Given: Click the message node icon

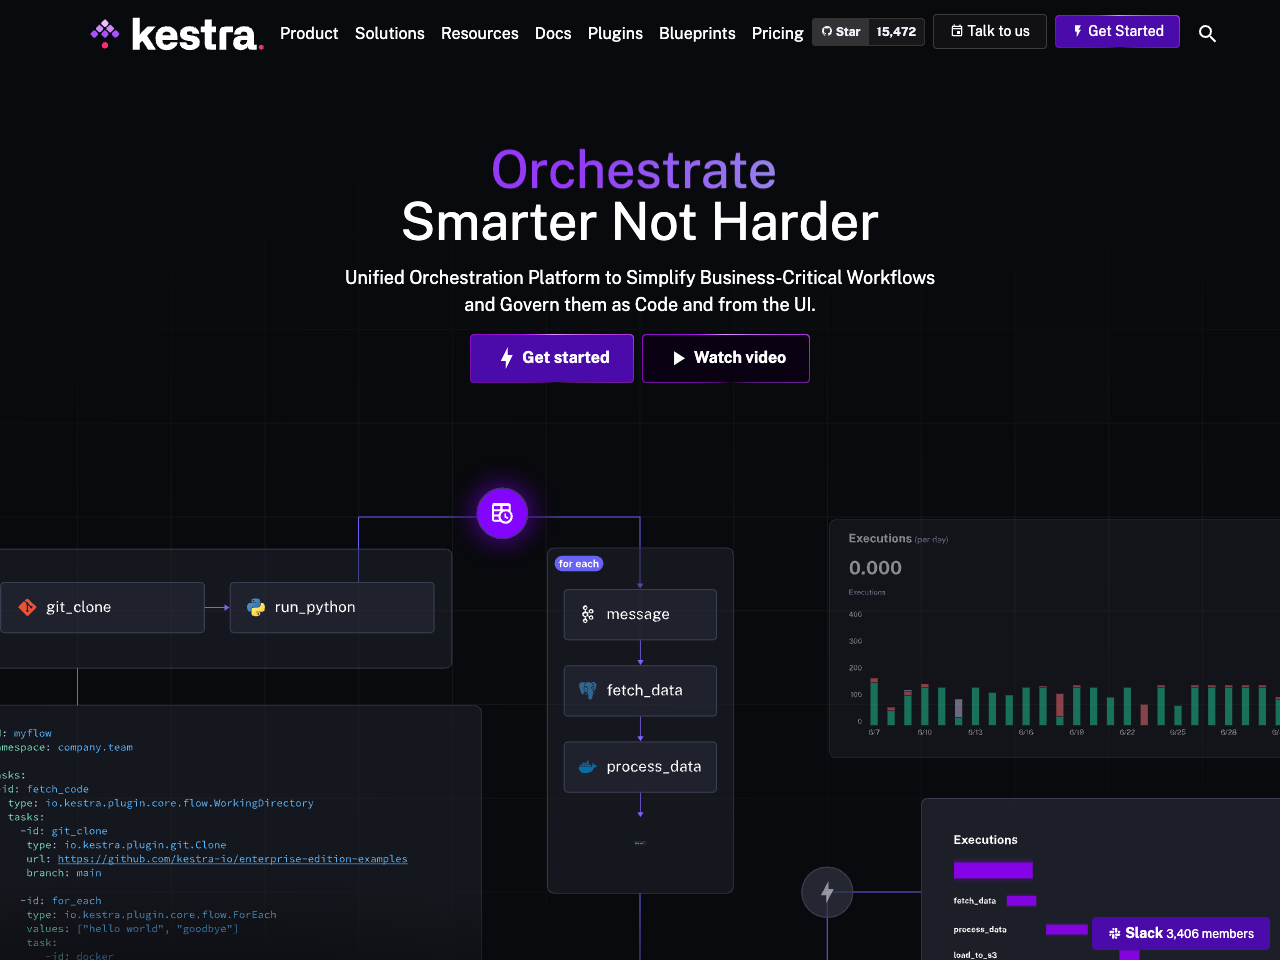Looking at the screenshot, I should click(588, 614).
